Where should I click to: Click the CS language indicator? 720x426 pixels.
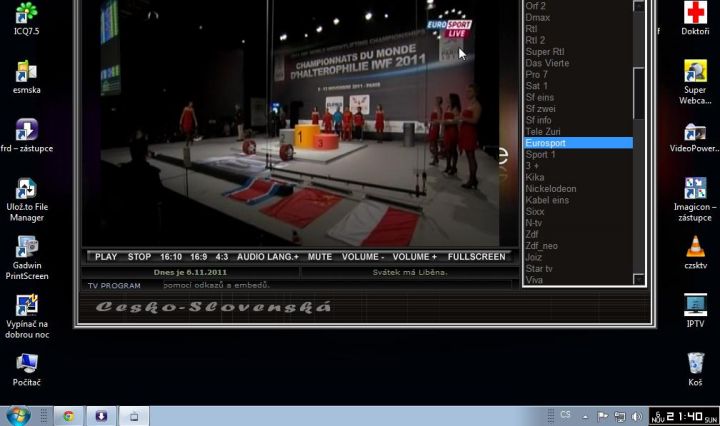coord(565,415)
